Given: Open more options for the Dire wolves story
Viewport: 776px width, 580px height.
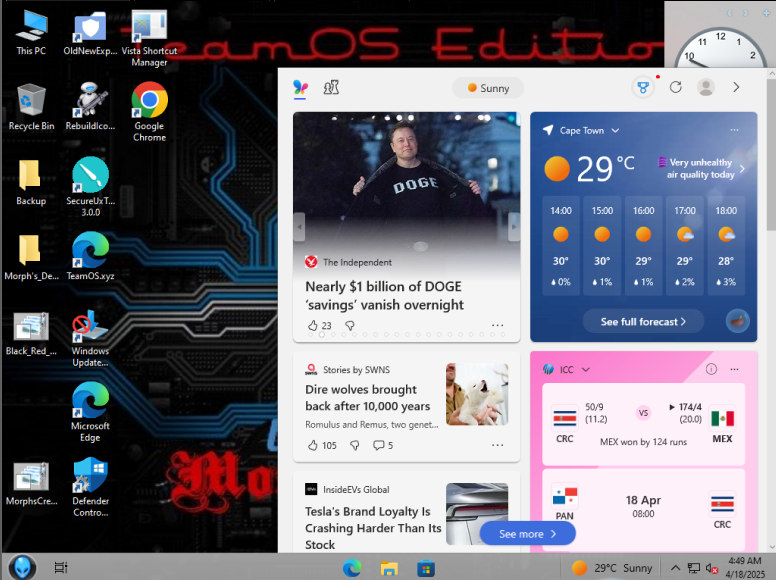Looking at the screenshot, I should click(x=497, y=445).
